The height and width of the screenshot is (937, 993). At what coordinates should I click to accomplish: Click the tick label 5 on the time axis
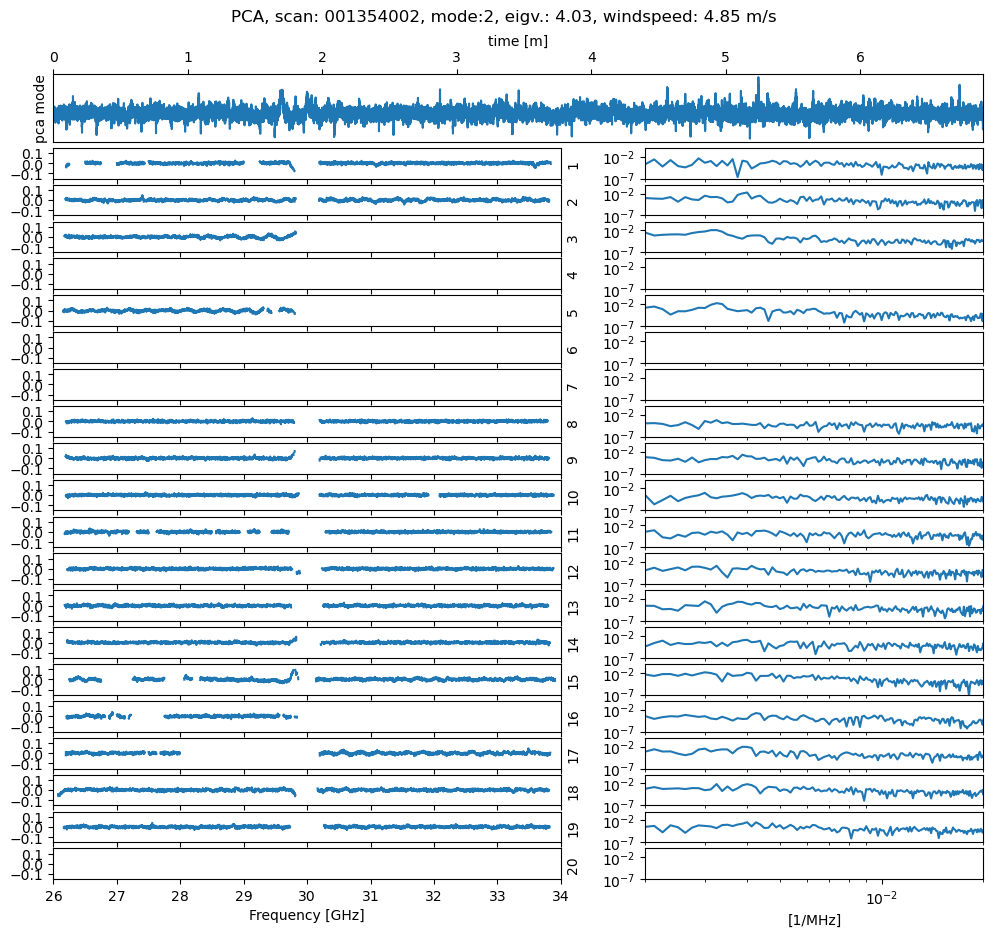coord(725,58)
